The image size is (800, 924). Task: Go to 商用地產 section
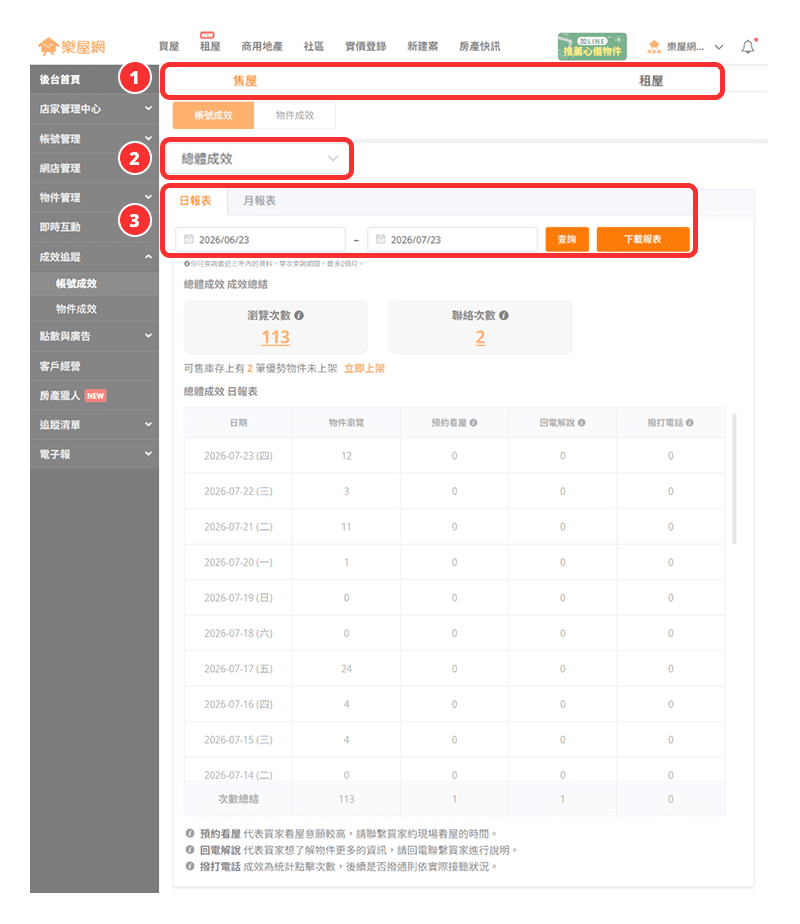262,47
